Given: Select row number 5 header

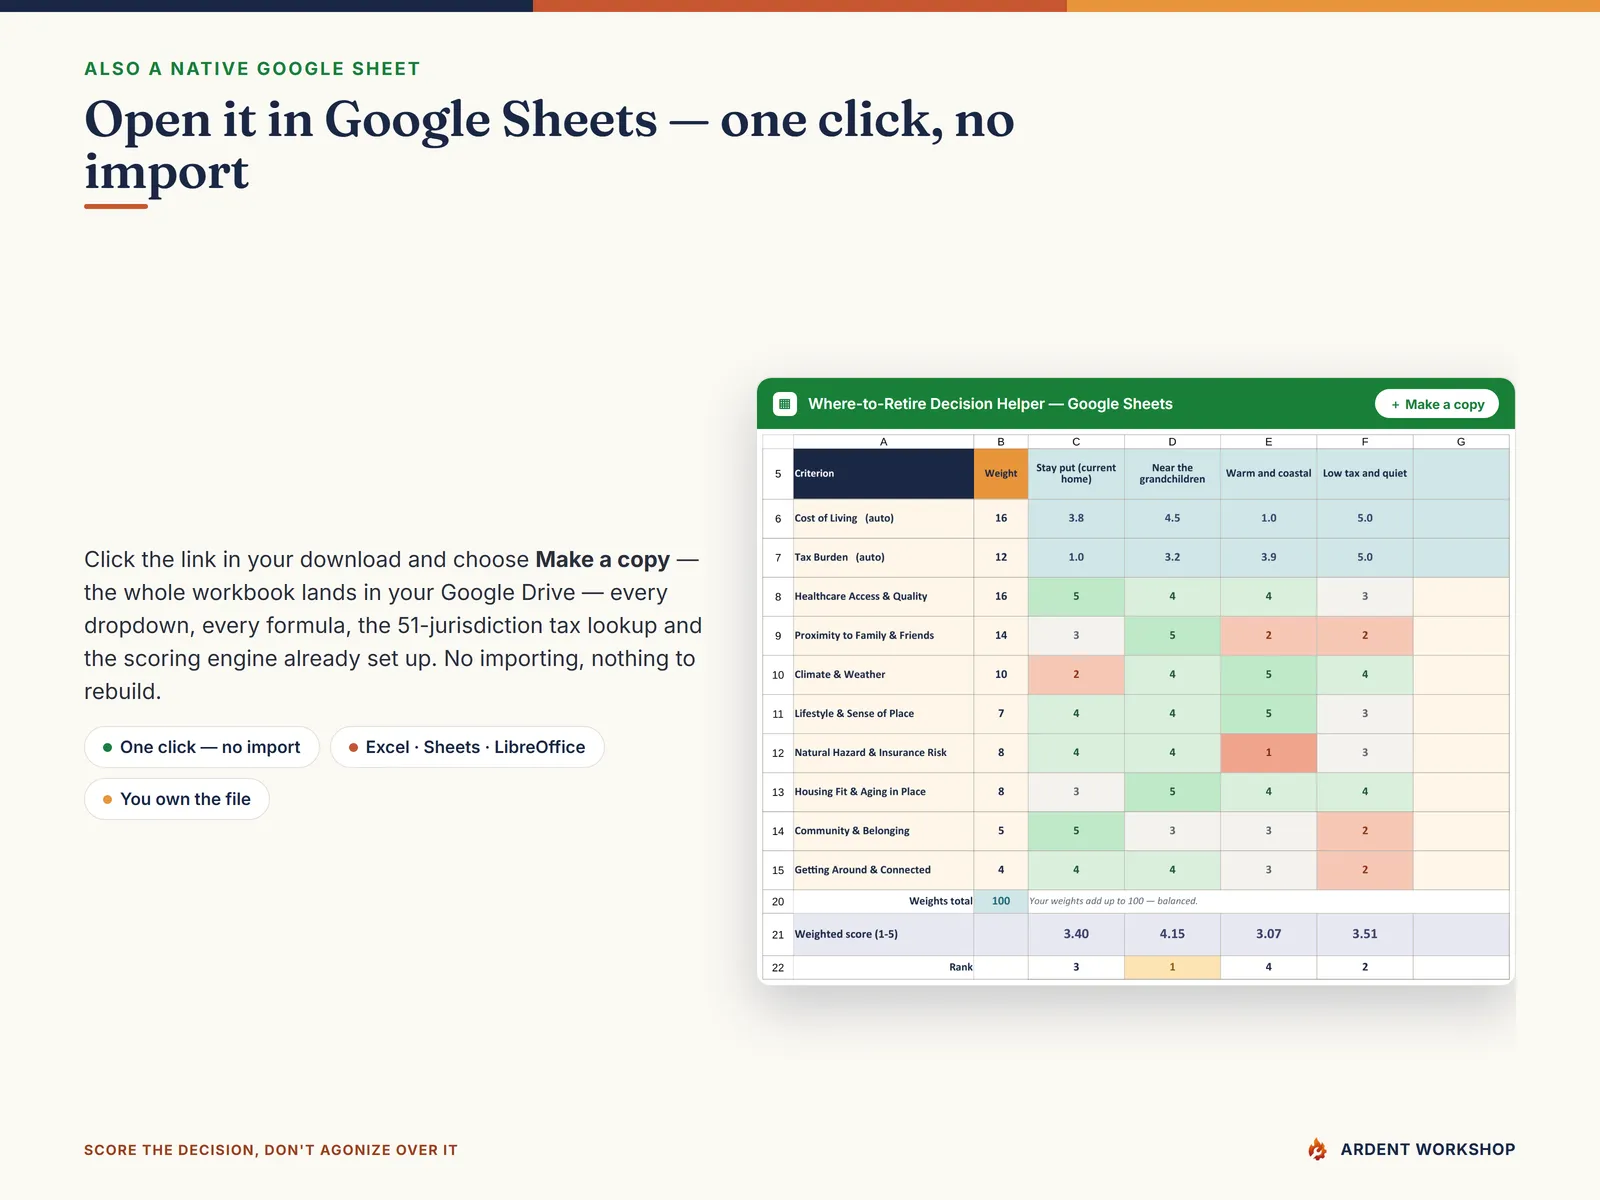Looking at the screenshot, I should tap(778, 474).
